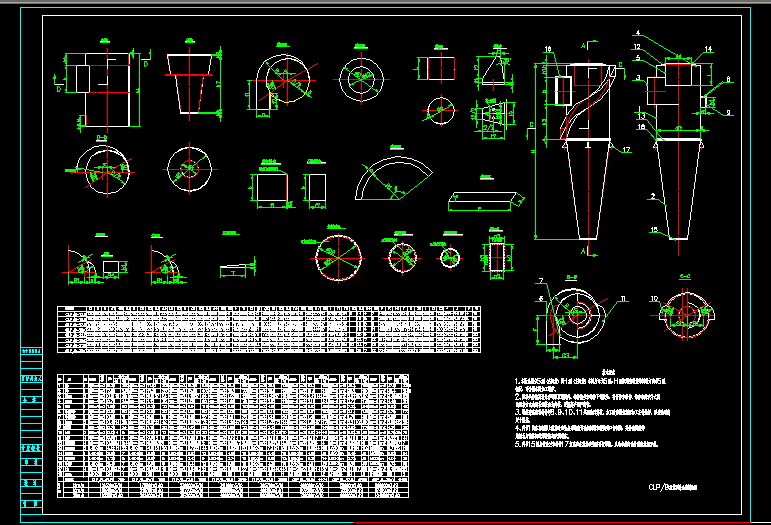Viewport: 771px width, 525px height.
Task: Select part callout number 14
Action: (x=708, y=49)
